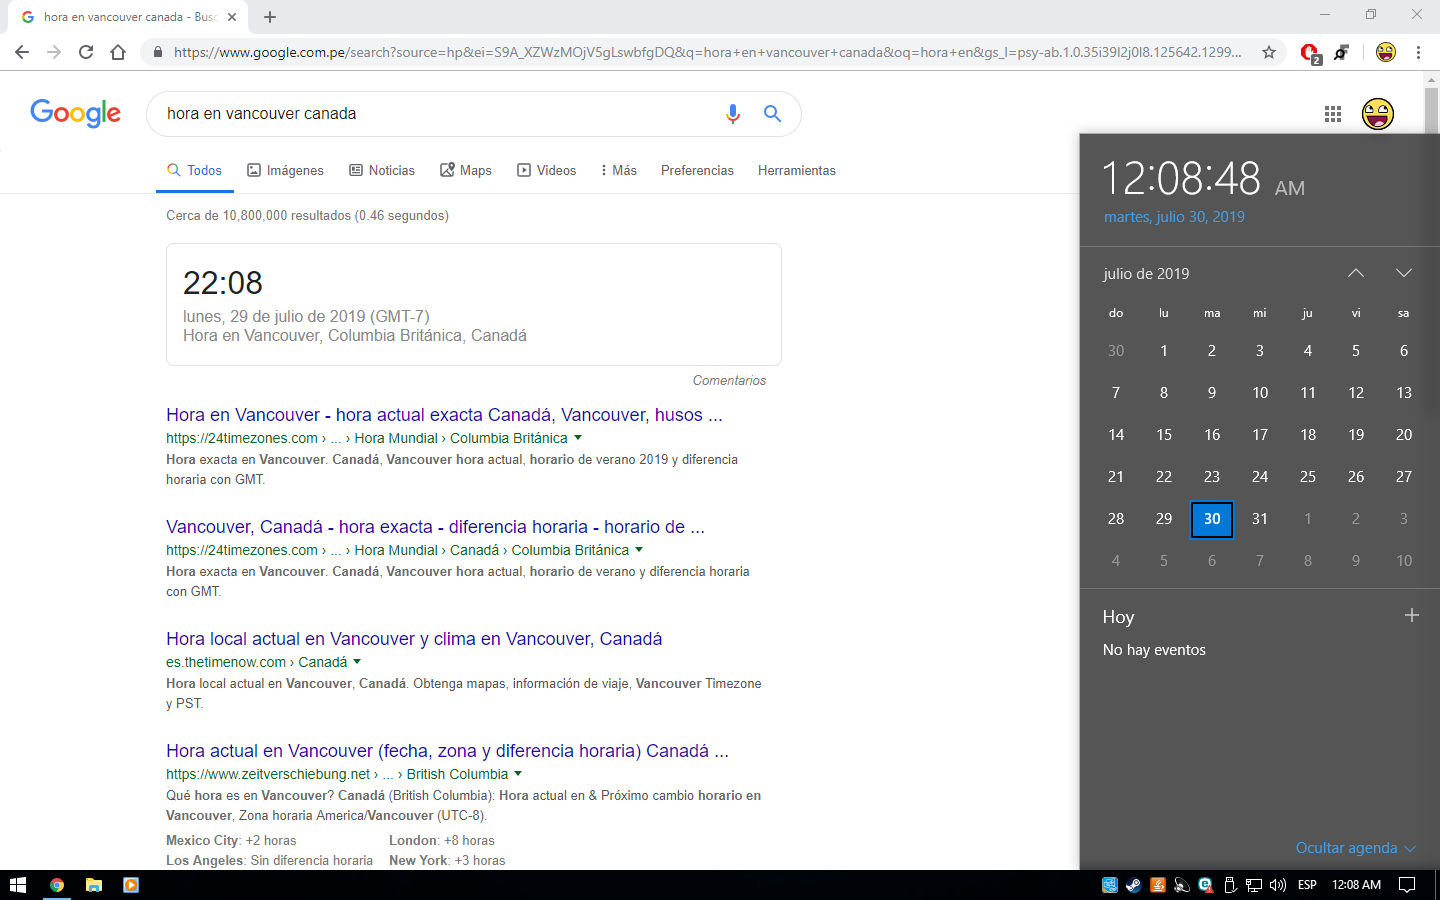1440x900 pixels.
Task: Open the Google apps grid
Action: coord(1333,114)
